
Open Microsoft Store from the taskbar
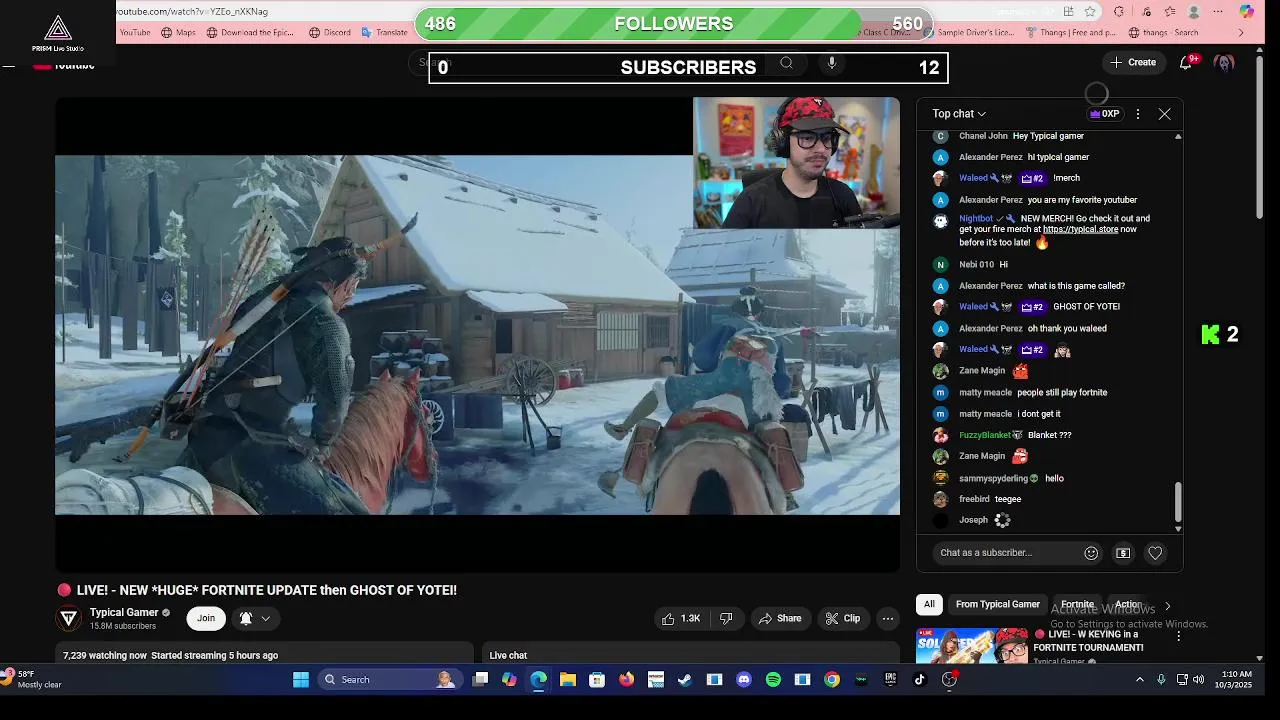point(597,680)
